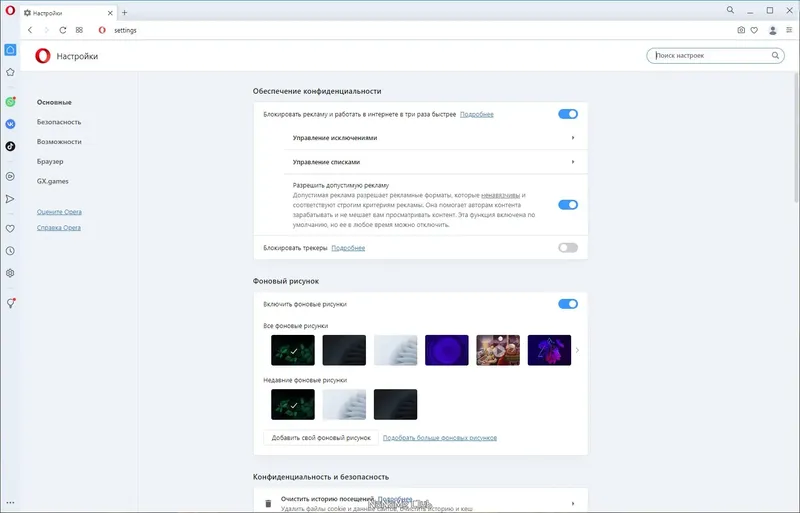This screenshot has width=800, height=513.
Task: Select Основные in settings menu
Action: point(54,102)
